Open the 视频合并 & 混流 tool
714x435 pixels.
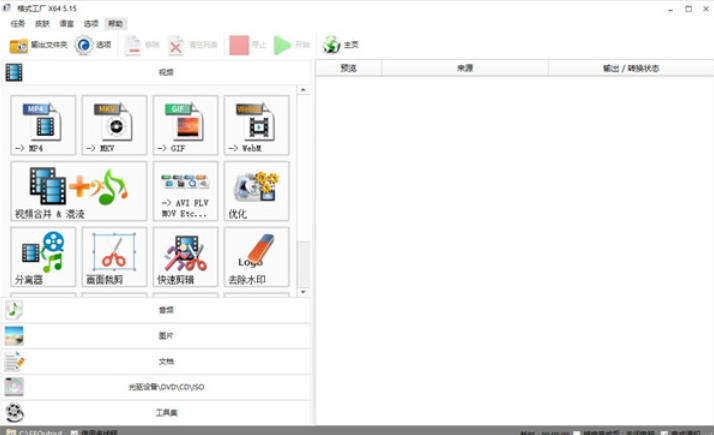click(79, 191)
